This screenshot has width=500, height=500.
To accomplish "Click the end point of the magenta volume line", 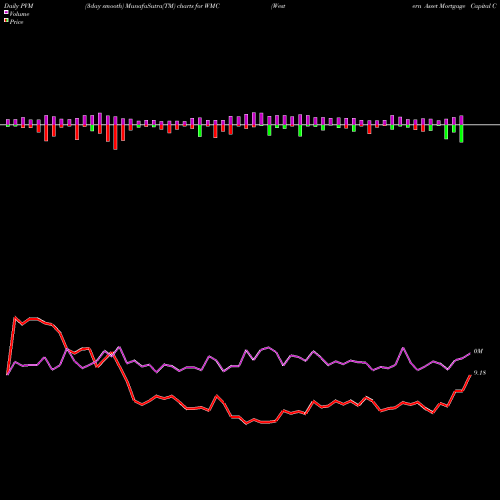I will (470, 354).
